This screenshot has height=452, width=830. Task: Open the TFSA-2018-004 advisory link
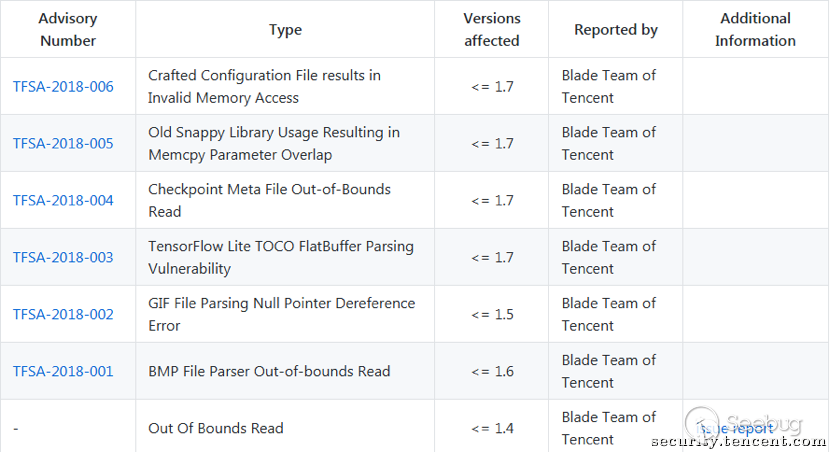click(x=63, y=201)
